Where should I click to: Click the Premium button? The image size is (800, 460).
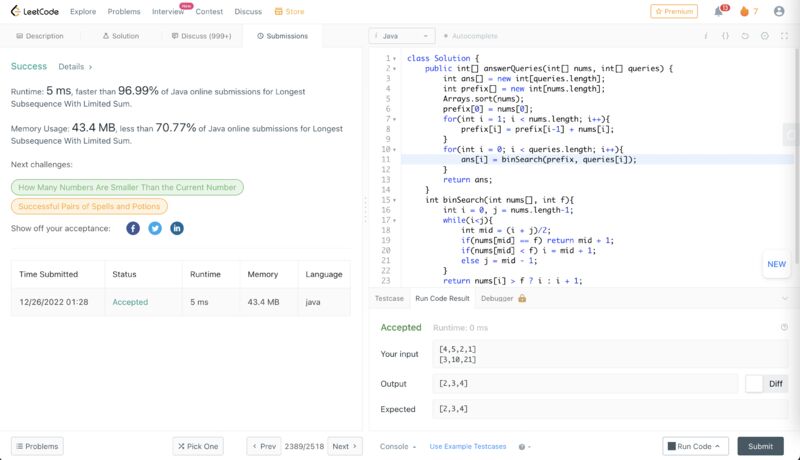[x=673, y=11]
